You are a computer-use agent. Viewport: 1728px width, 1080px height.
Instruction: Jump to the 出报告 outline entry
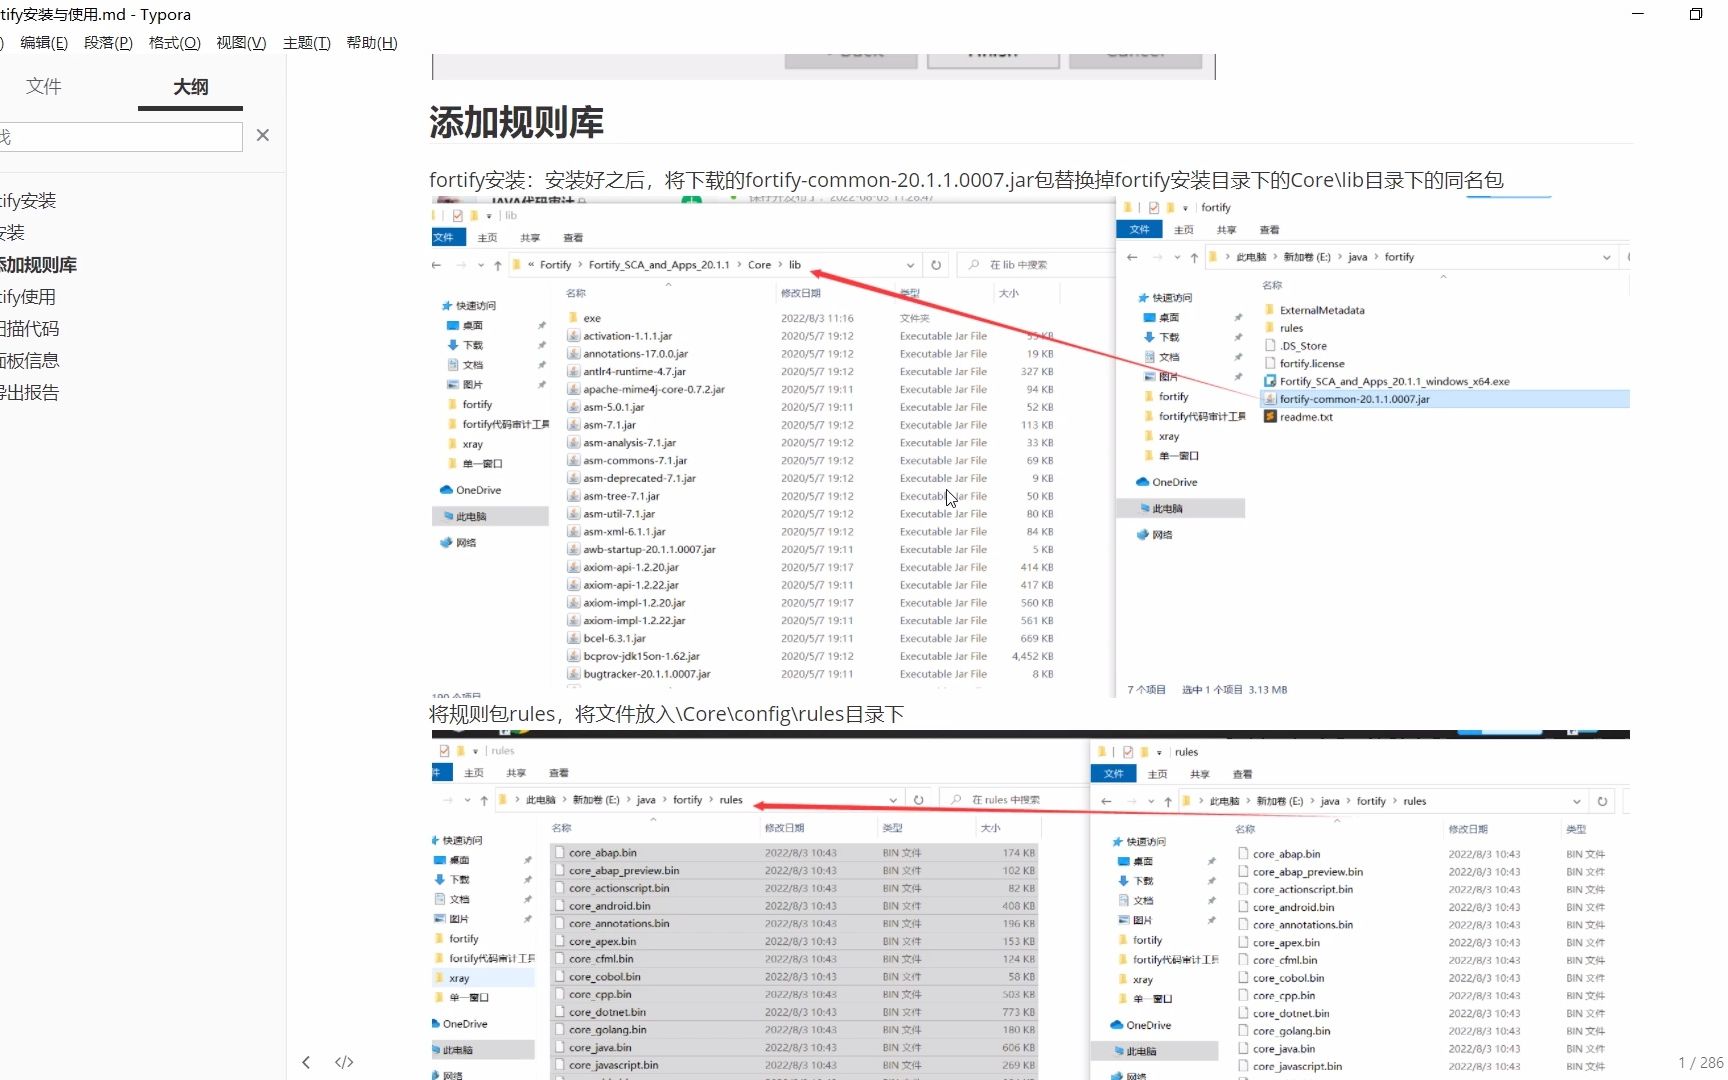[x=30, y=393]
